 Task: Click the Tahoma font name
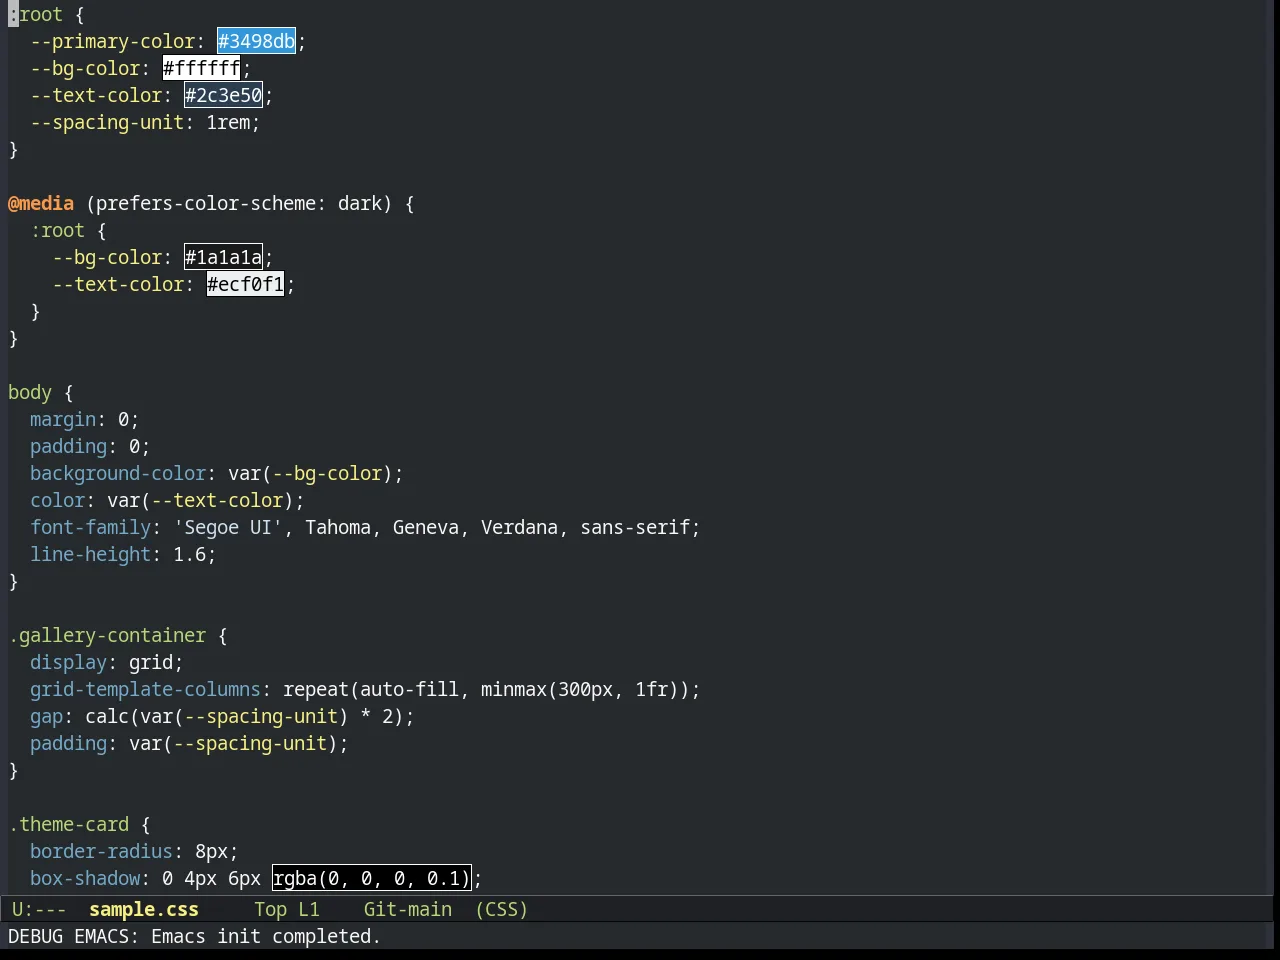338,527
